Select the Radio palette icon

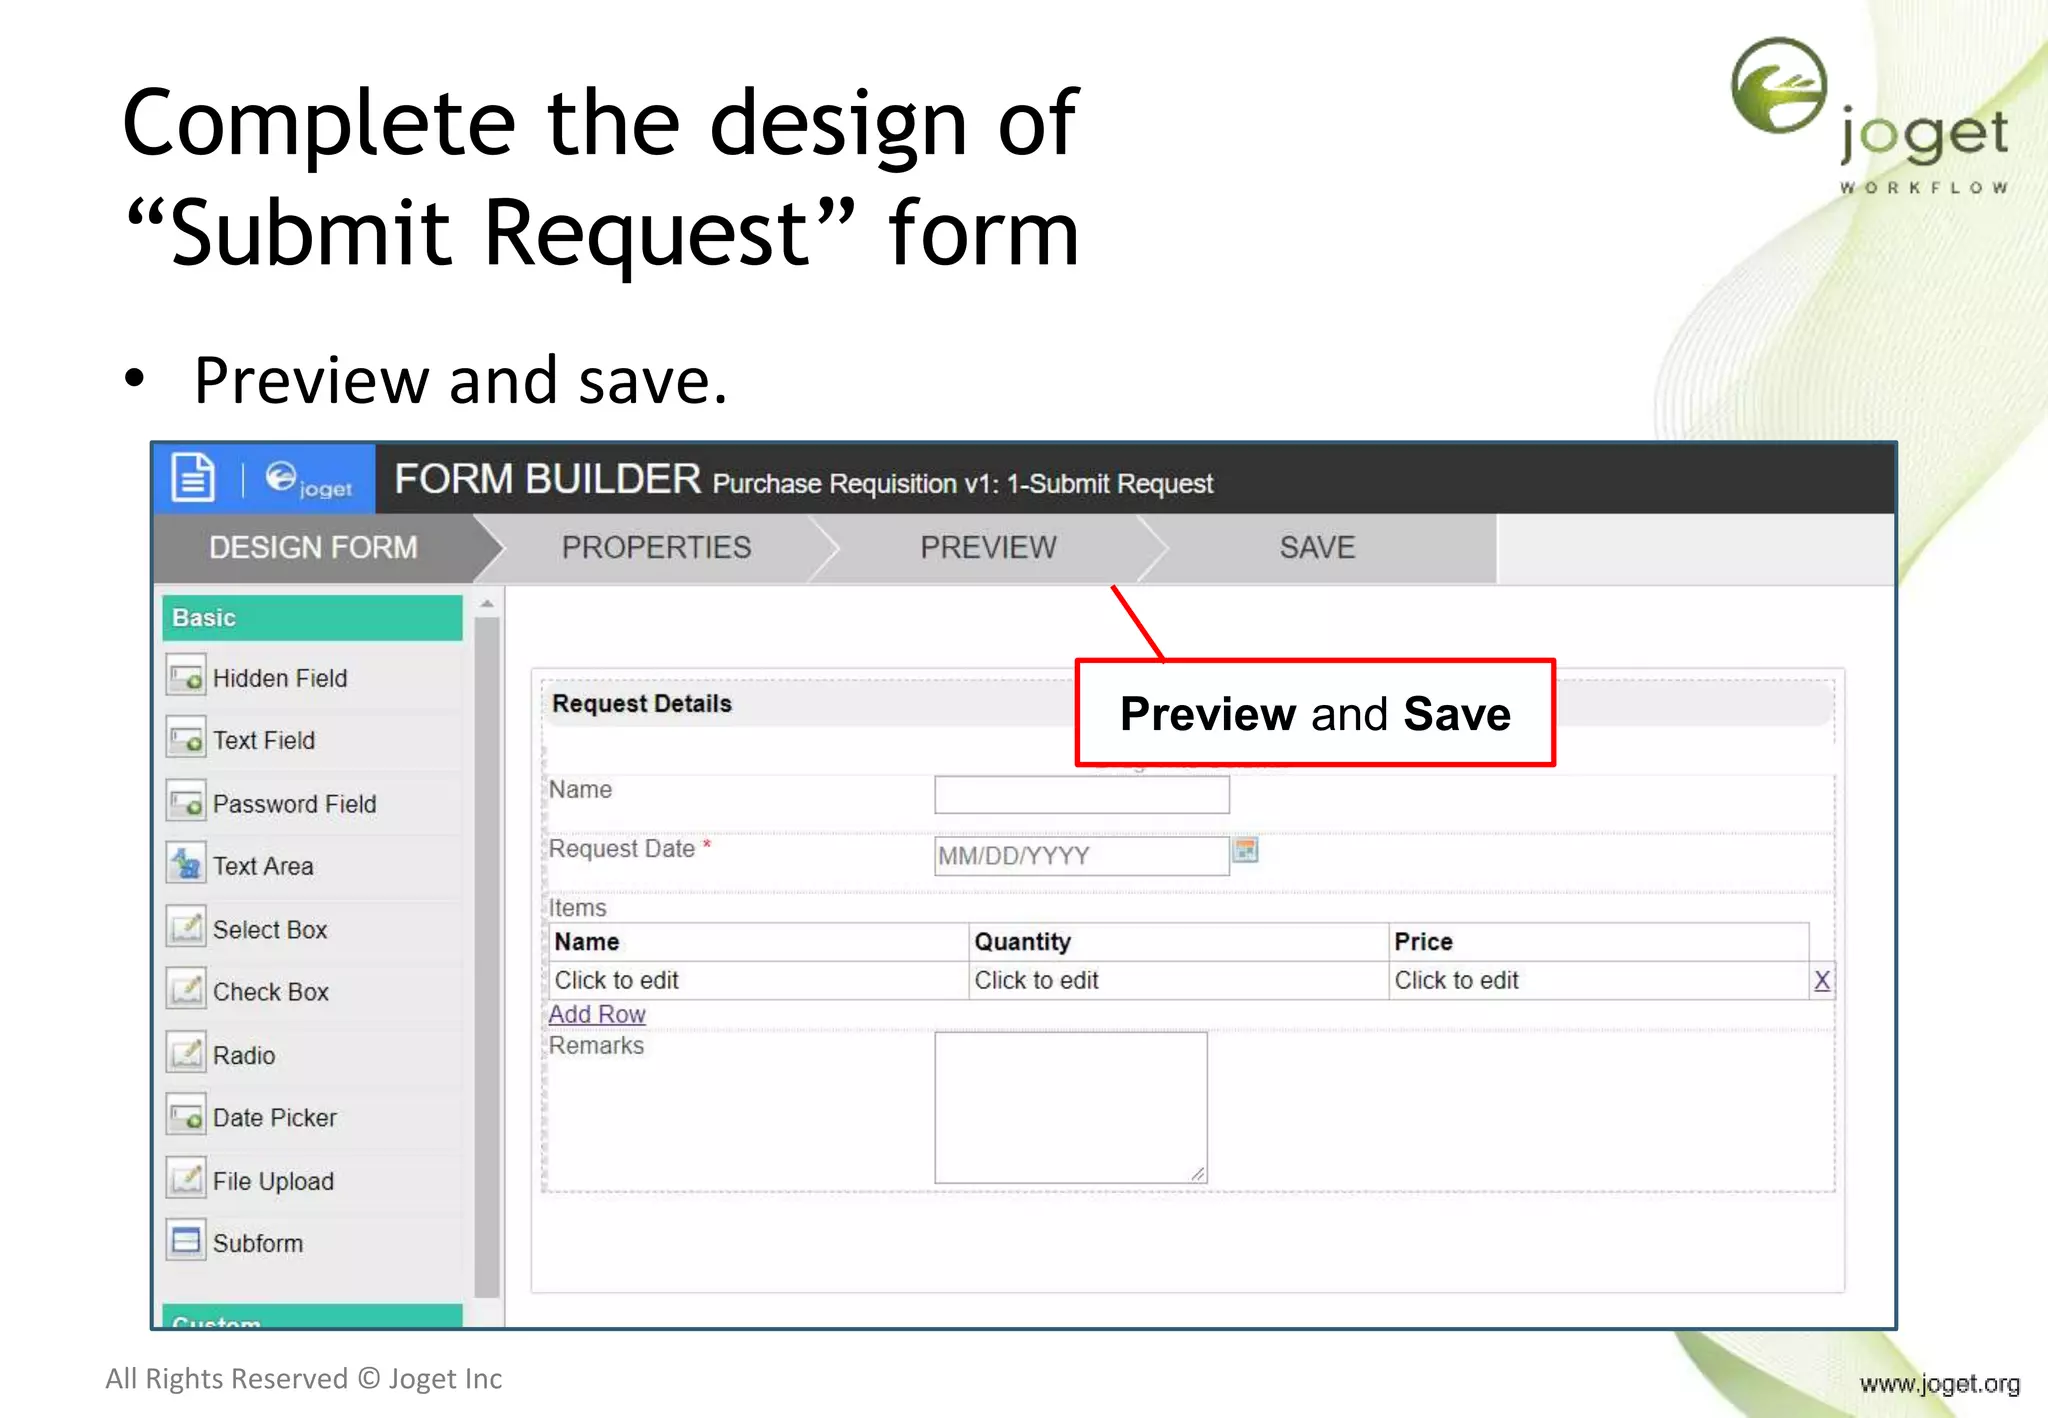[x=186, y=1053]
